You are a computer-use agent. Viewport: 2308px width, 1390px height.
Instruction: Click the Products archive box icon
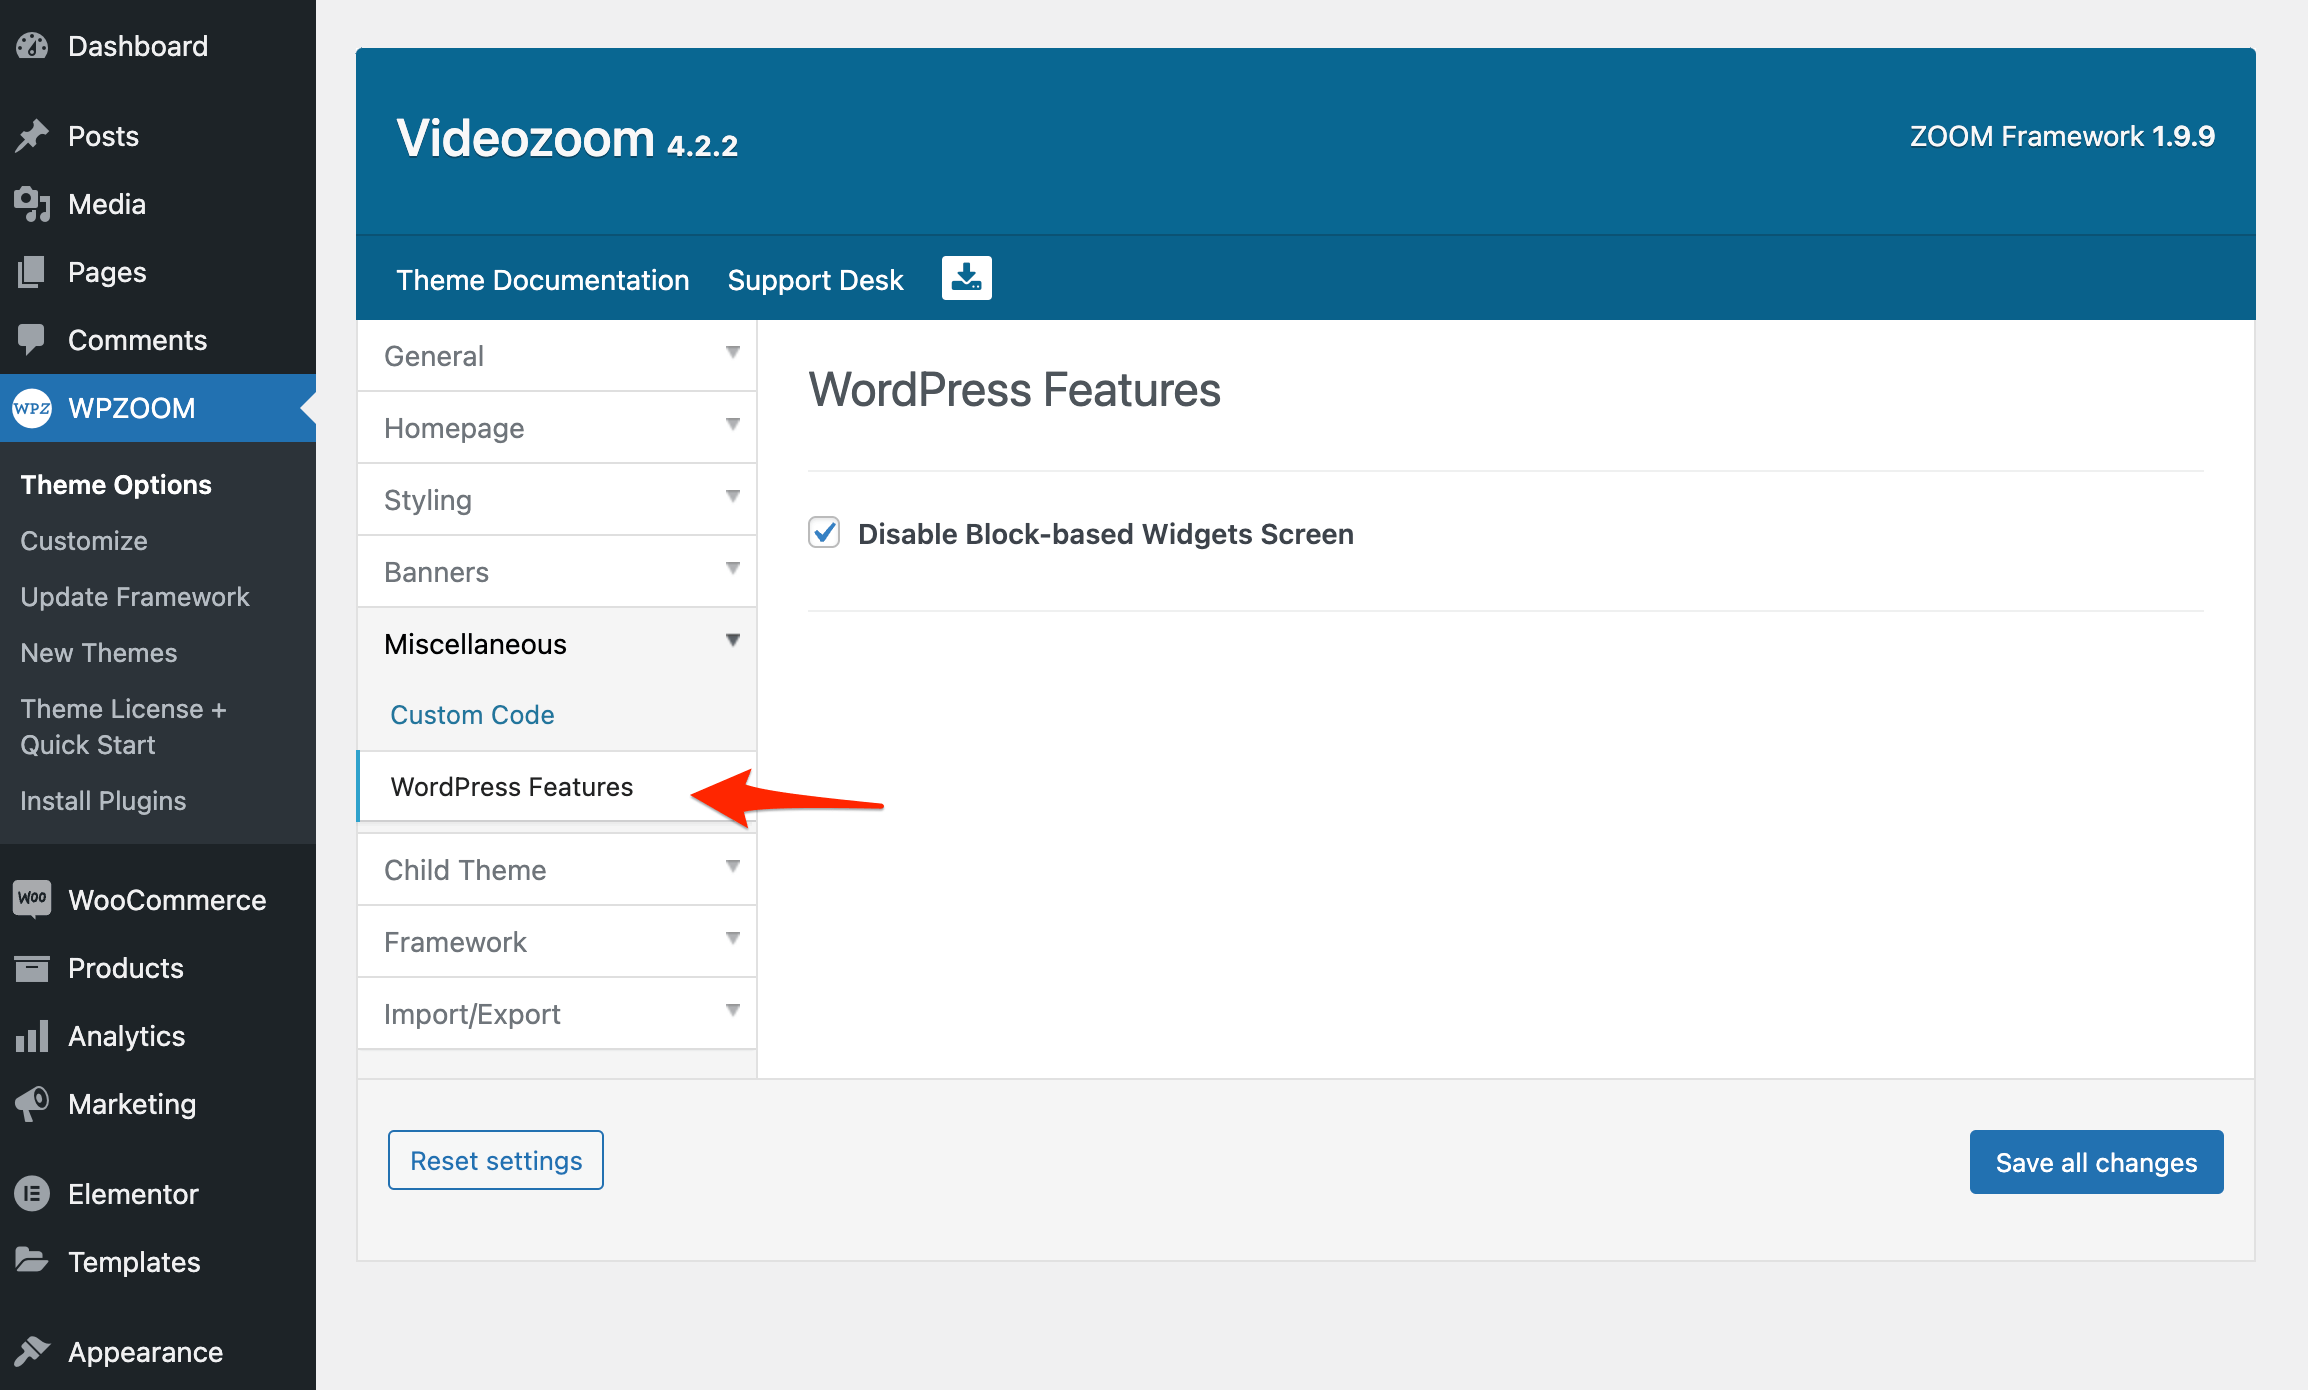pyautogui.click(x=32, y=968)
